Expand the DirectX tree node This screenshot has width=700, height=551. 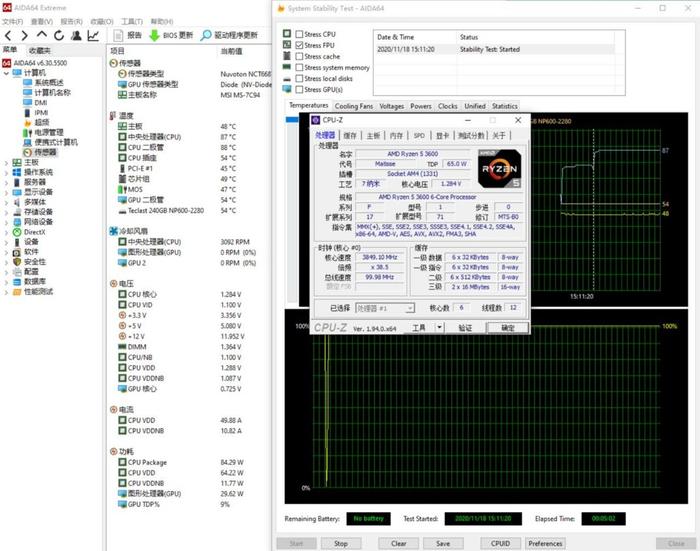[6, 232]
